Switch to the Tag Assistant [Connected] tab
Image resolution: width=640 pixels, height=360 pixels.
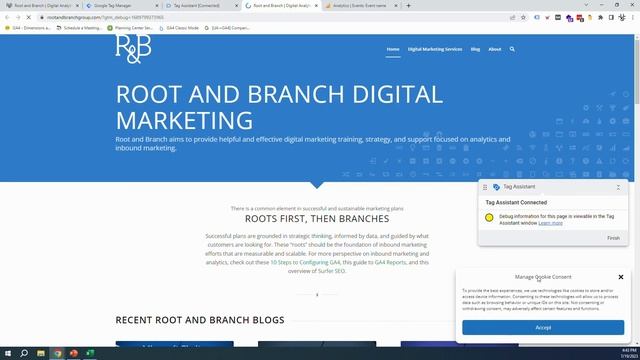click(x=202, y=6)
